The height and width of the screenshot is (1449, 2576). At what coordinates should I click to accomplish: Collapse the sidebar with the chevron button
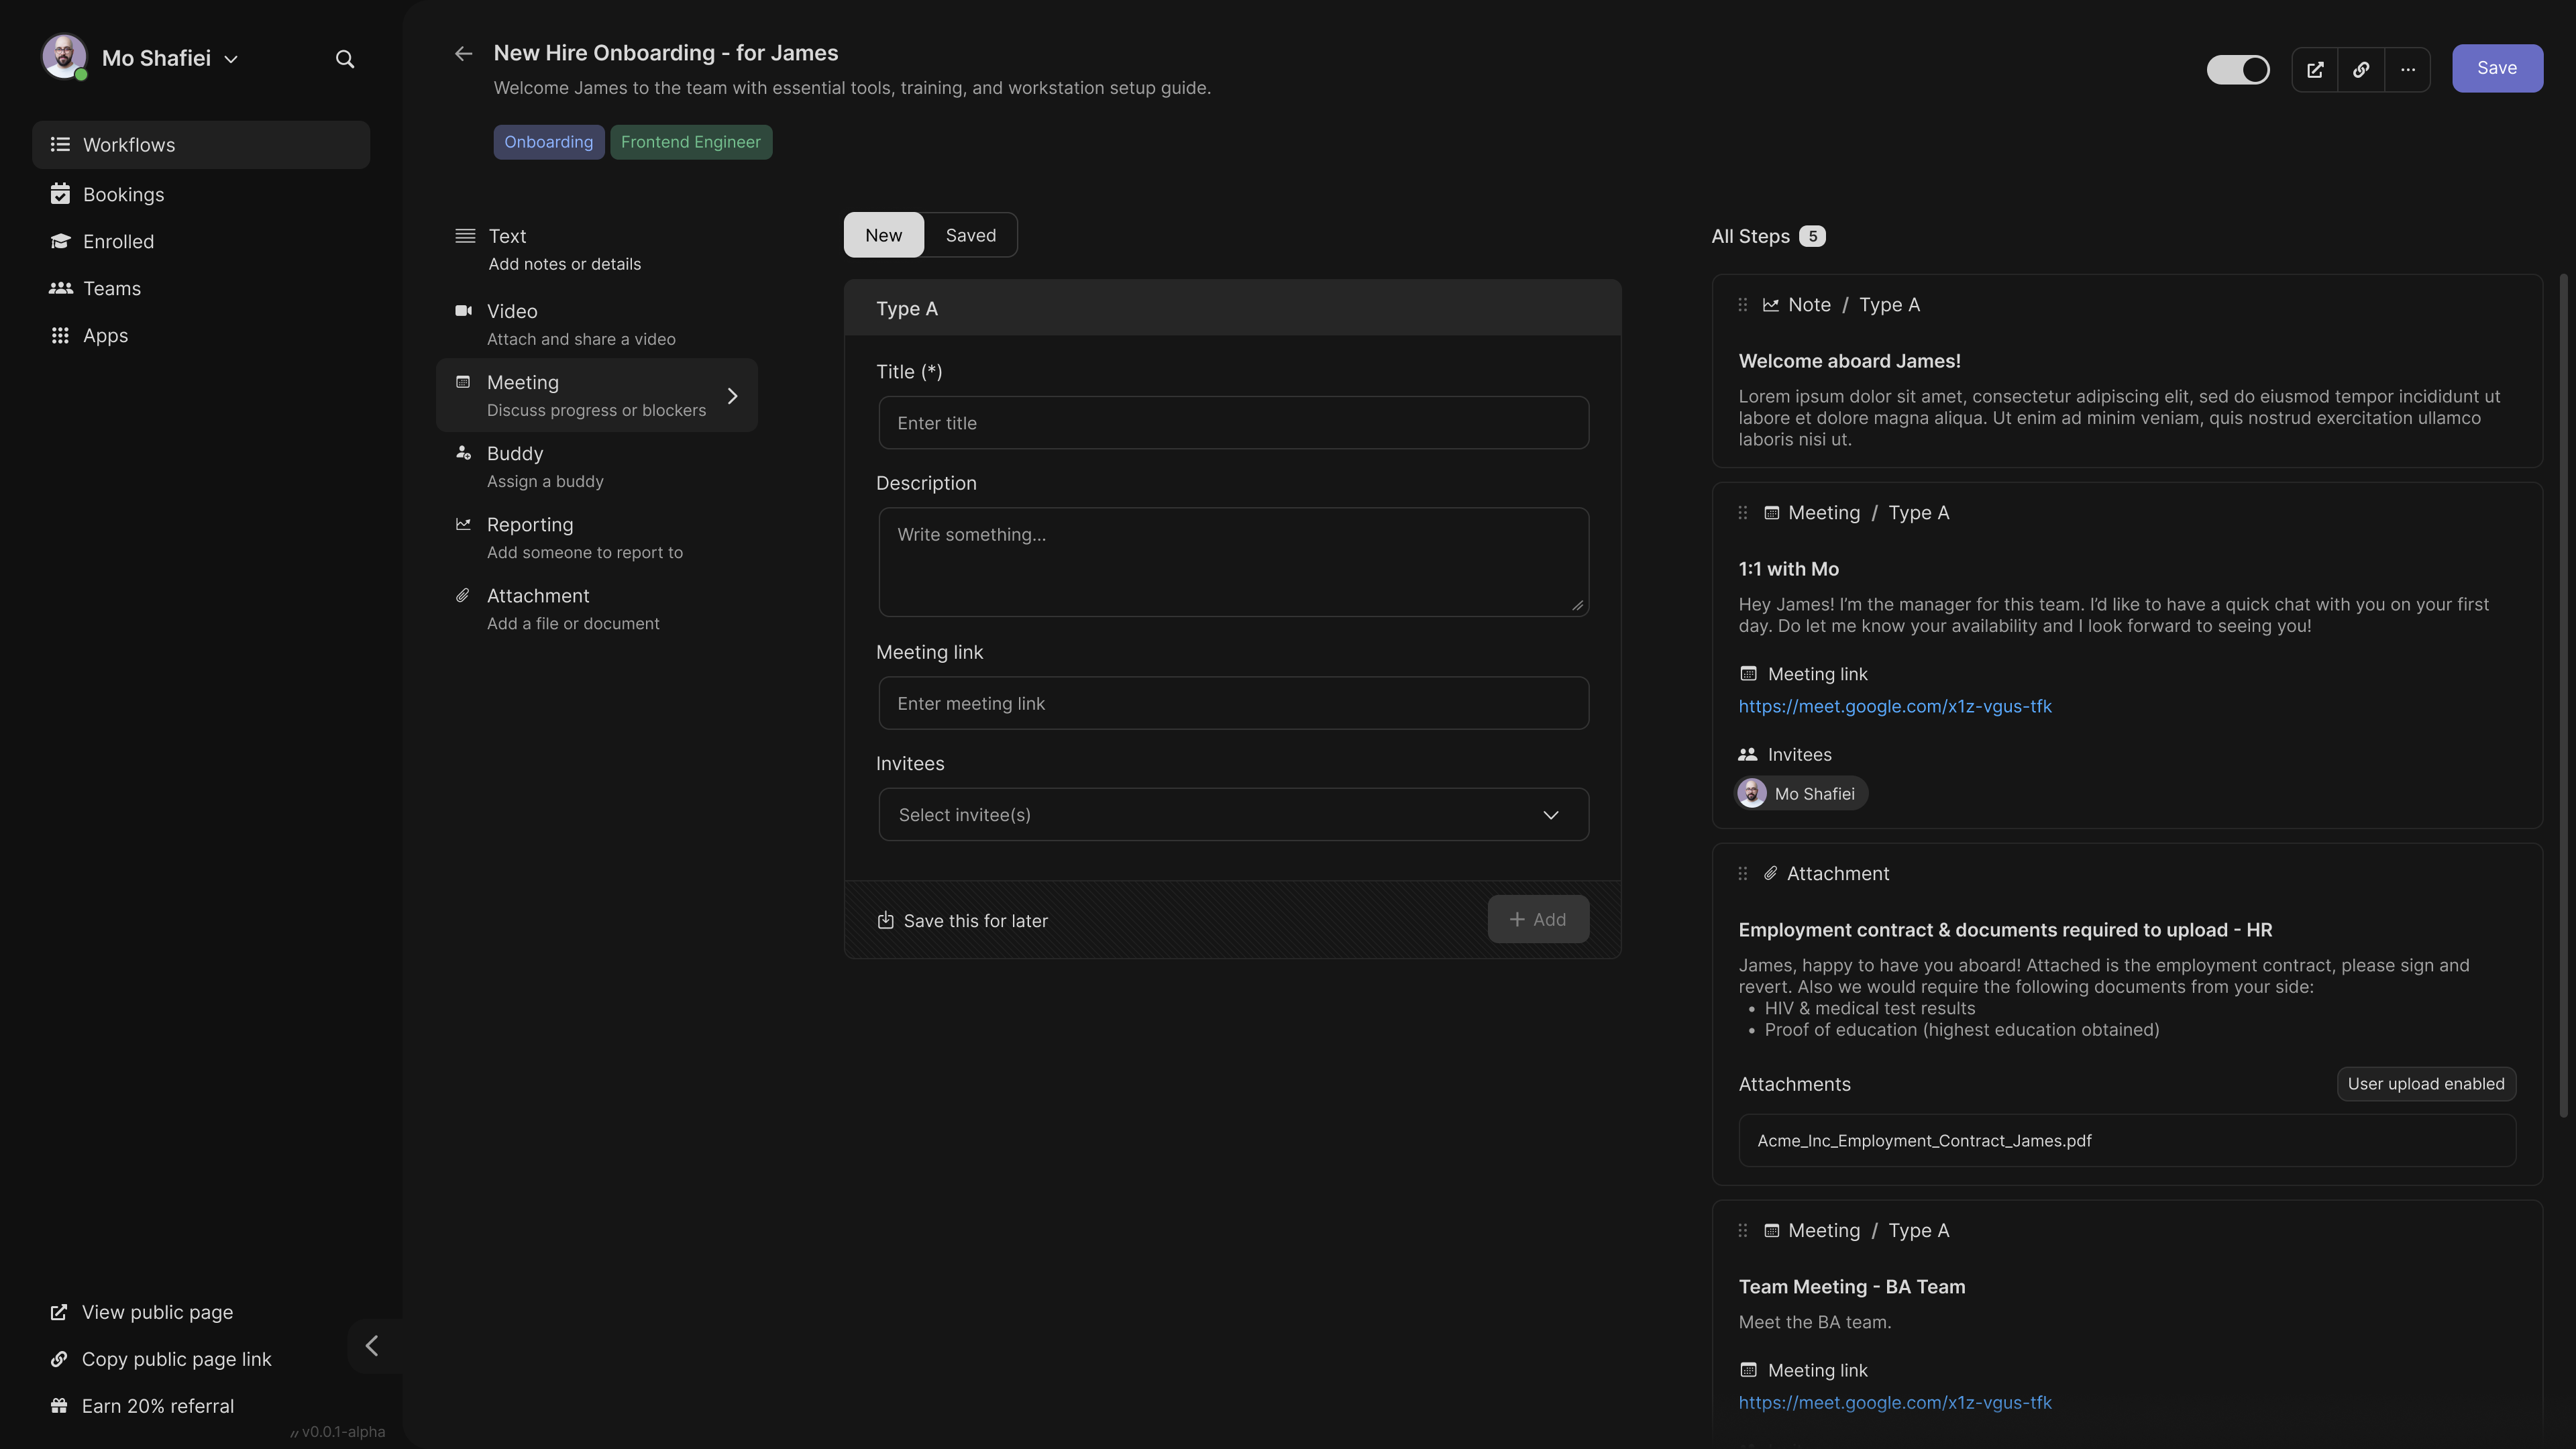(373, 1346)
